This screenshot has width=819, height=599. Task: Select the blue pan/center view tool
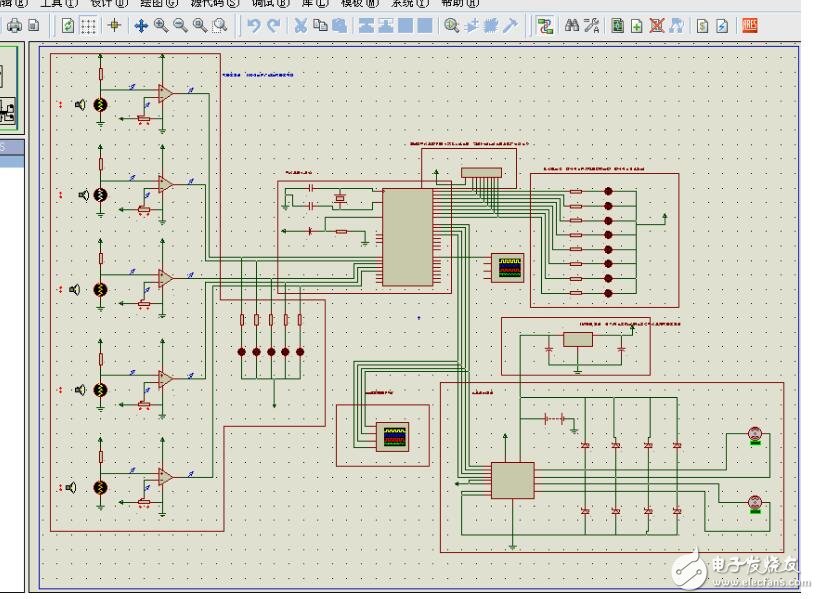[141, 26]
